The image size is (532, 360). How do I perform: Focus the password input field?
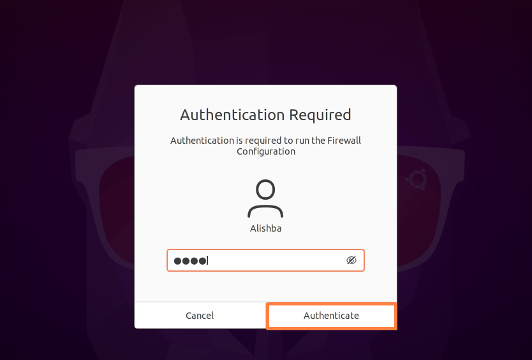pos(266,260)
